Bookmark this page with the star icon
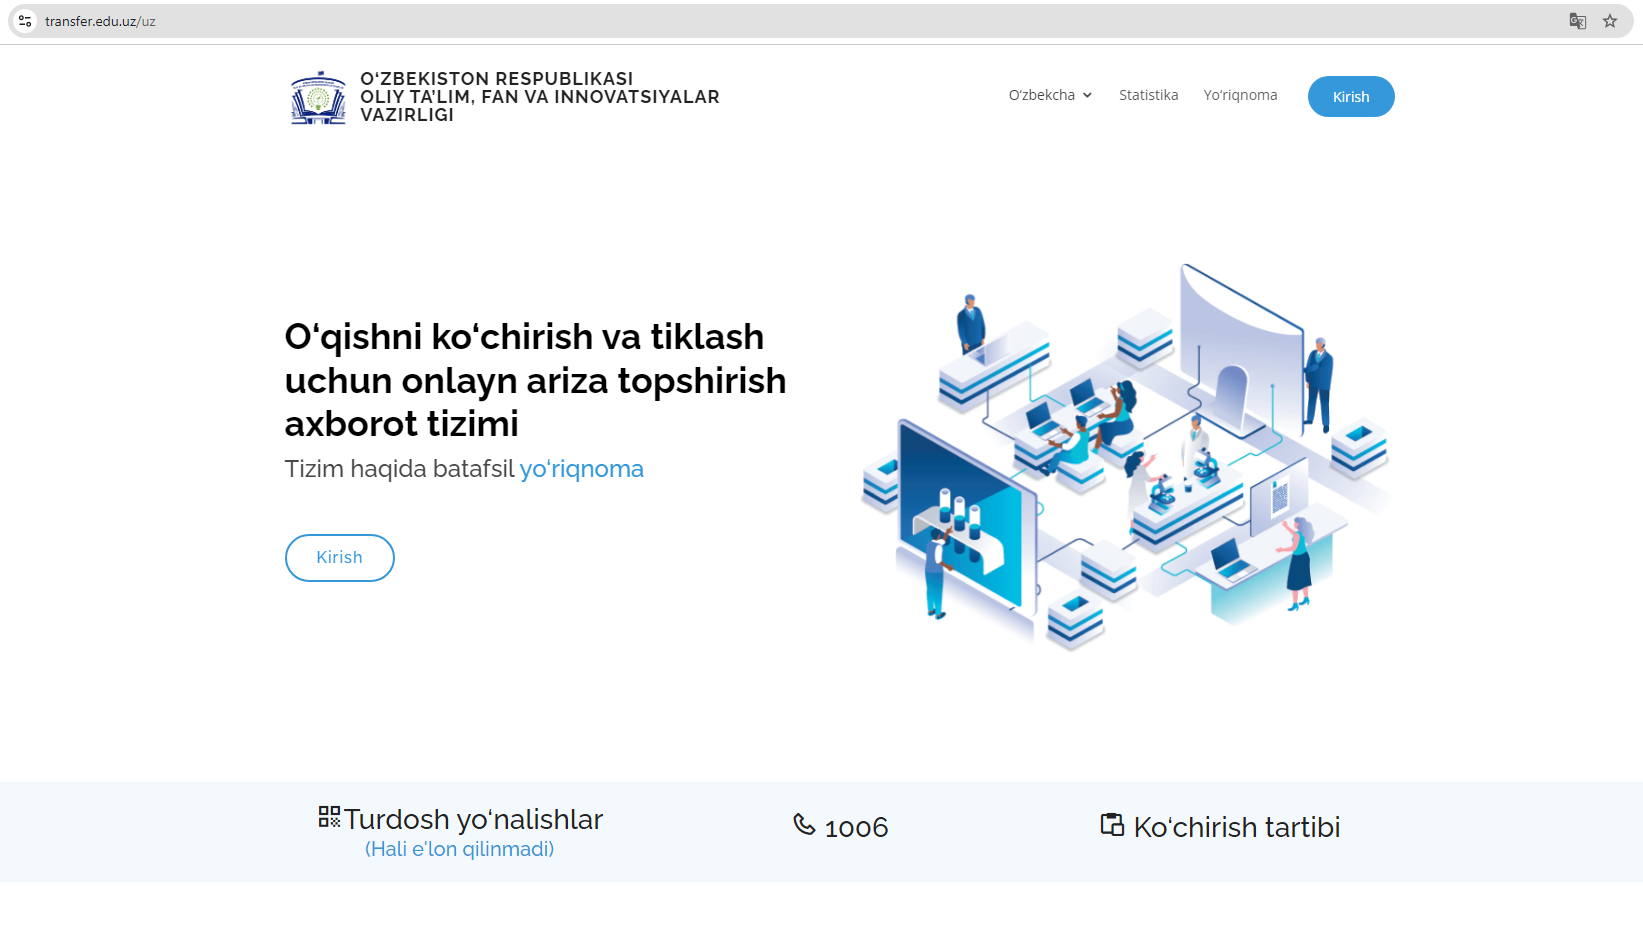The height and width of the screenshot is (926, 1643). pyautogui.click(x=1610, y=21)
